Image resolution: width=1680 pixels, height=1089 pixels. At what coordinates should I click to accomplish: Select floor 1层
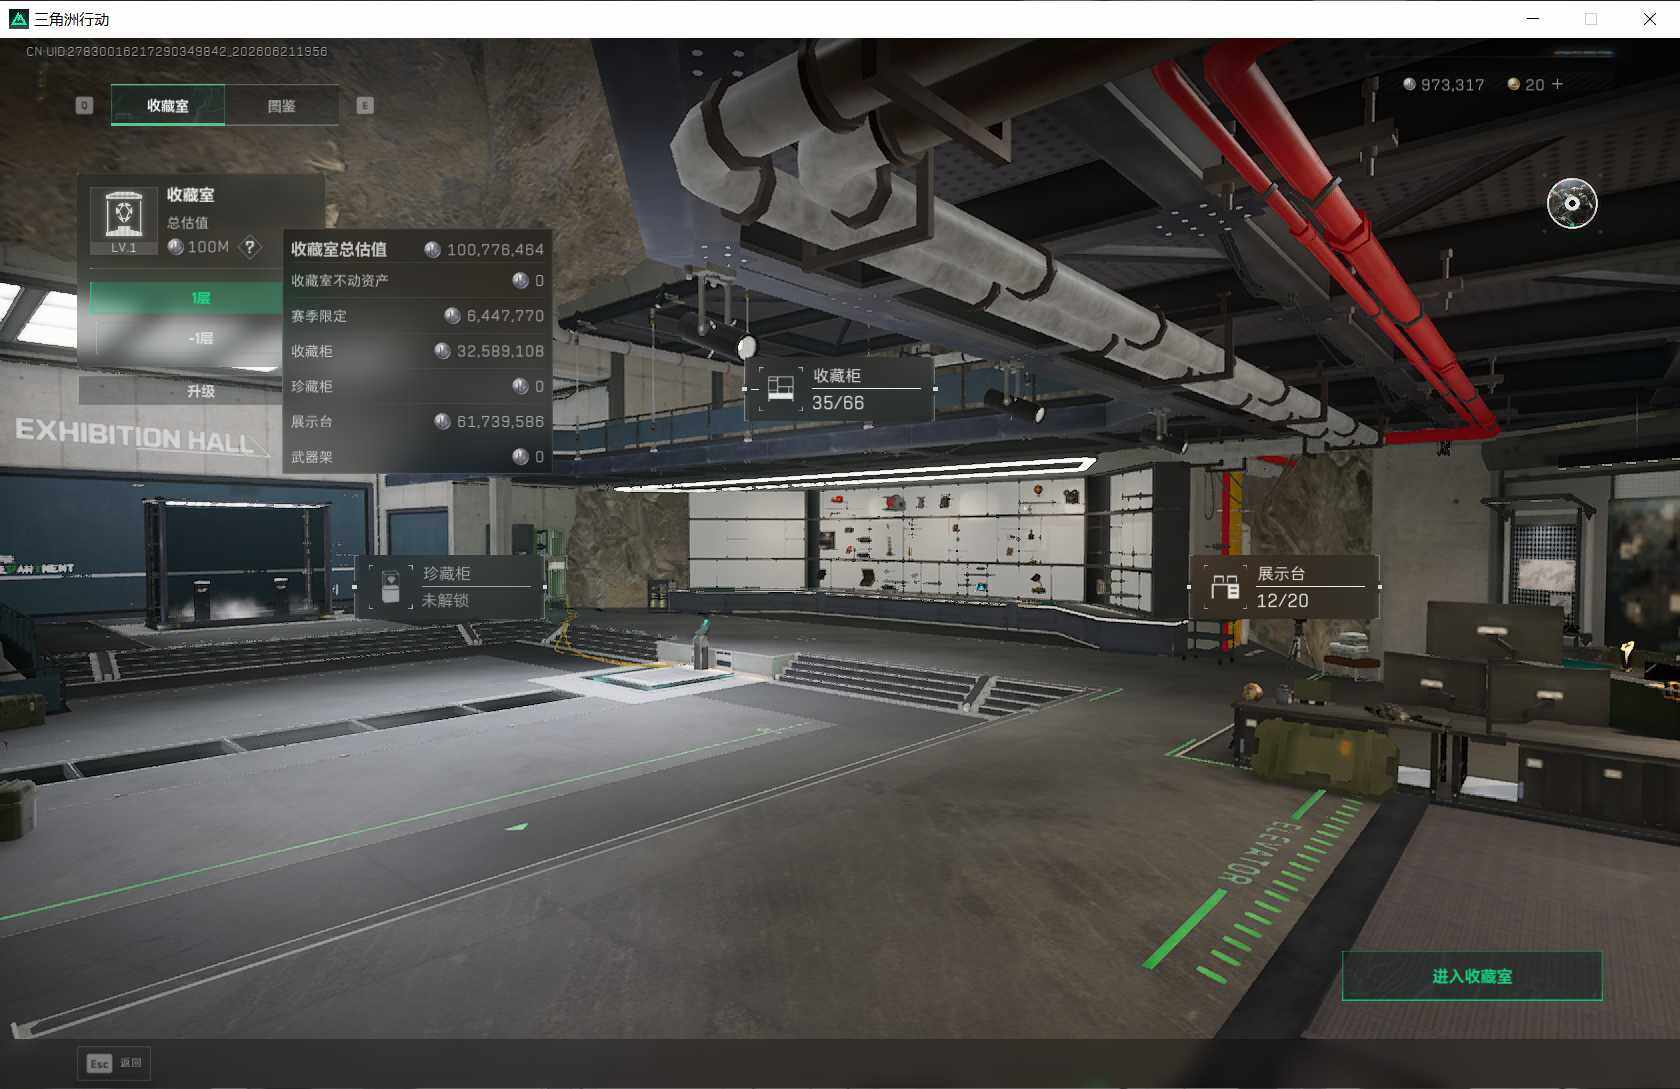click(186, 298)
